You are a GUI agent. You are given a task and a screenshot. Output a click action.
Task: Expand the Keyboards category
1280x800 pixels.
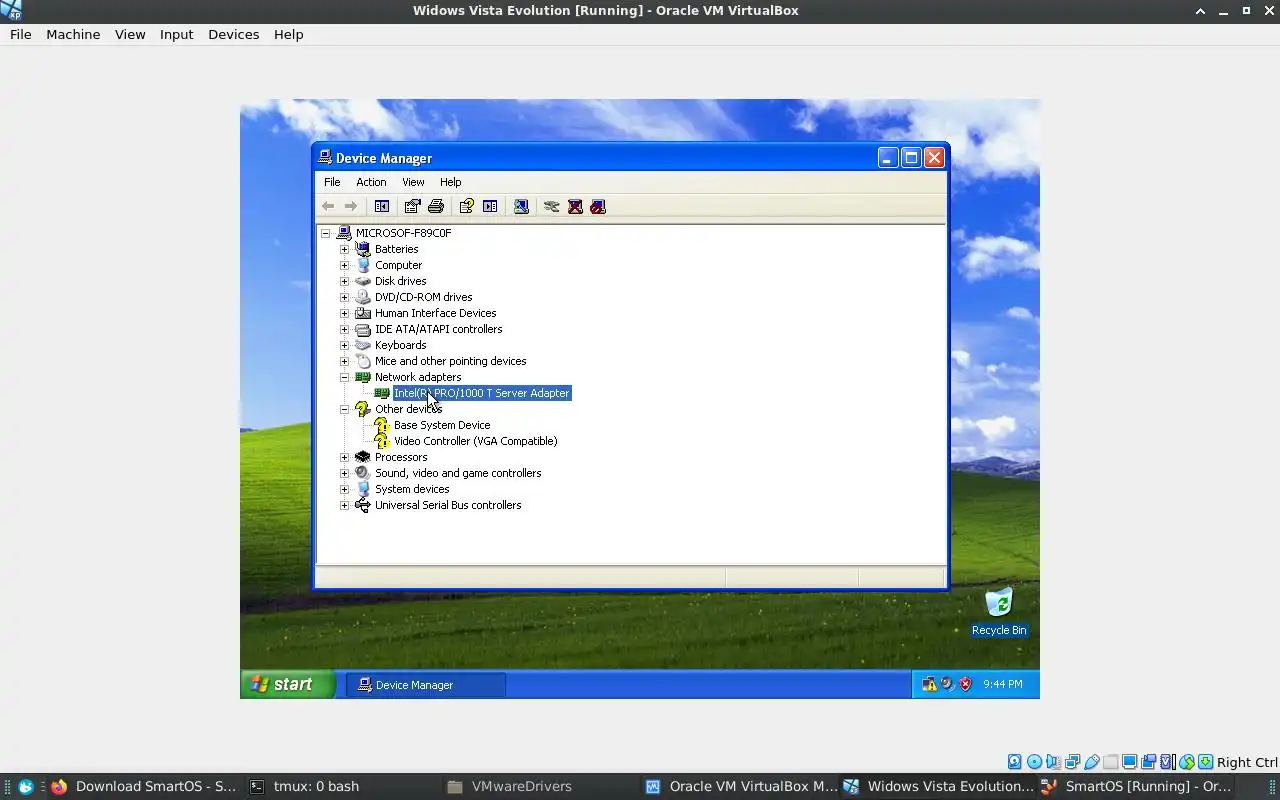[344, 345]
